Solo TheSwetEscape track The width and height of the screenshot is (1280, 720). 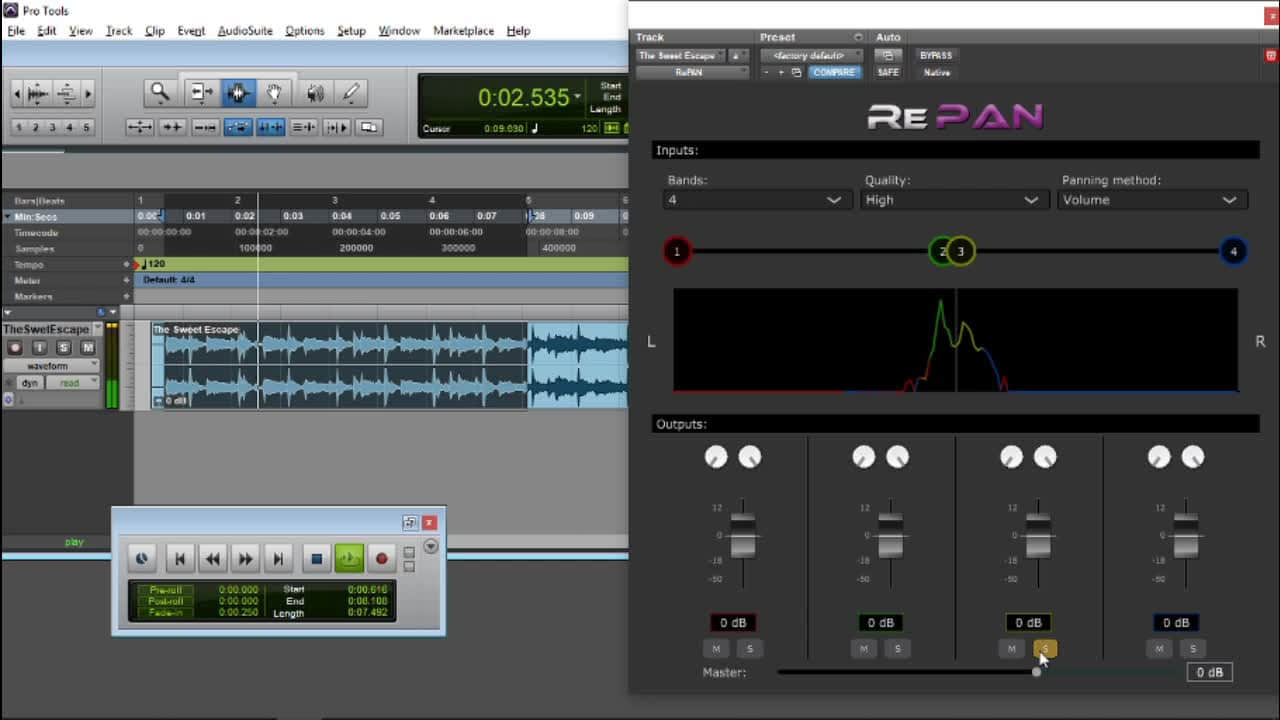point(63,347)
